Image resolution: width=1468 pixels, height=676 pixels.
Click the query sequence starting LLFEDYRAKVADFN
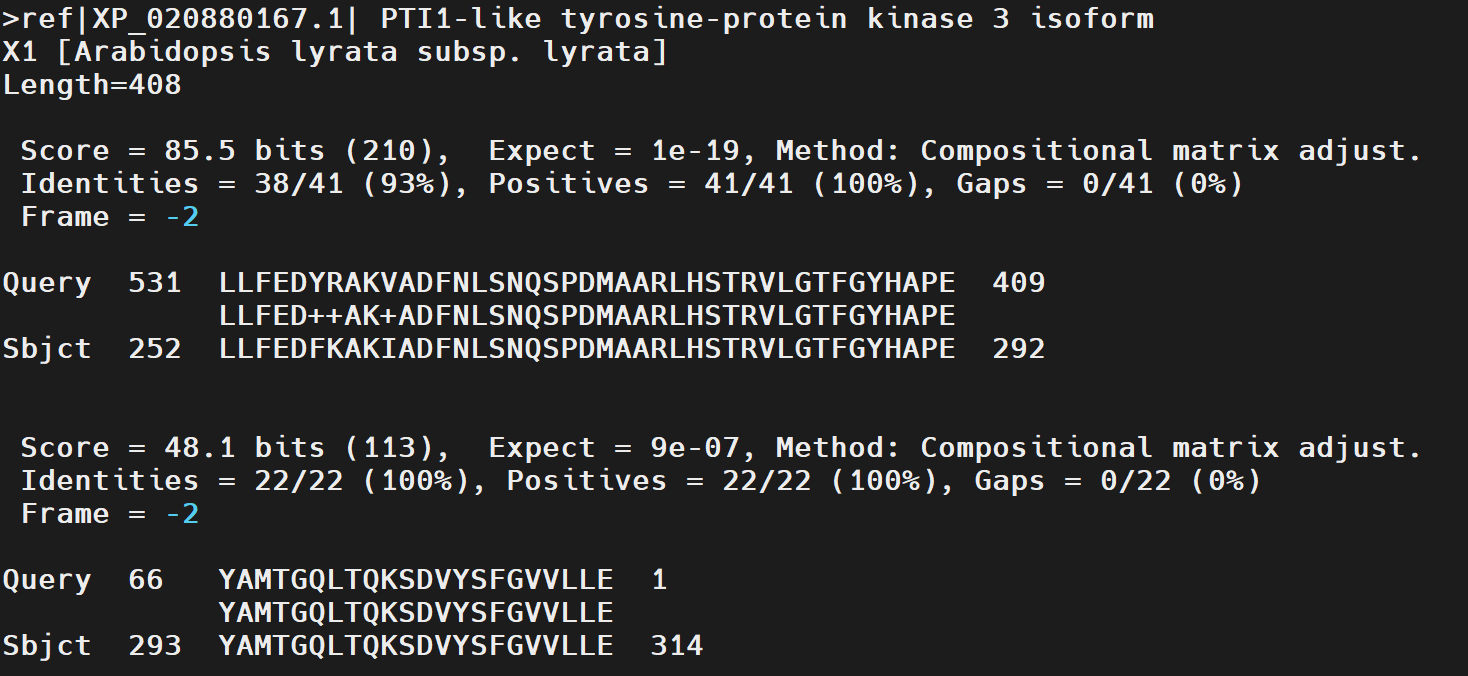pos(586,283)
